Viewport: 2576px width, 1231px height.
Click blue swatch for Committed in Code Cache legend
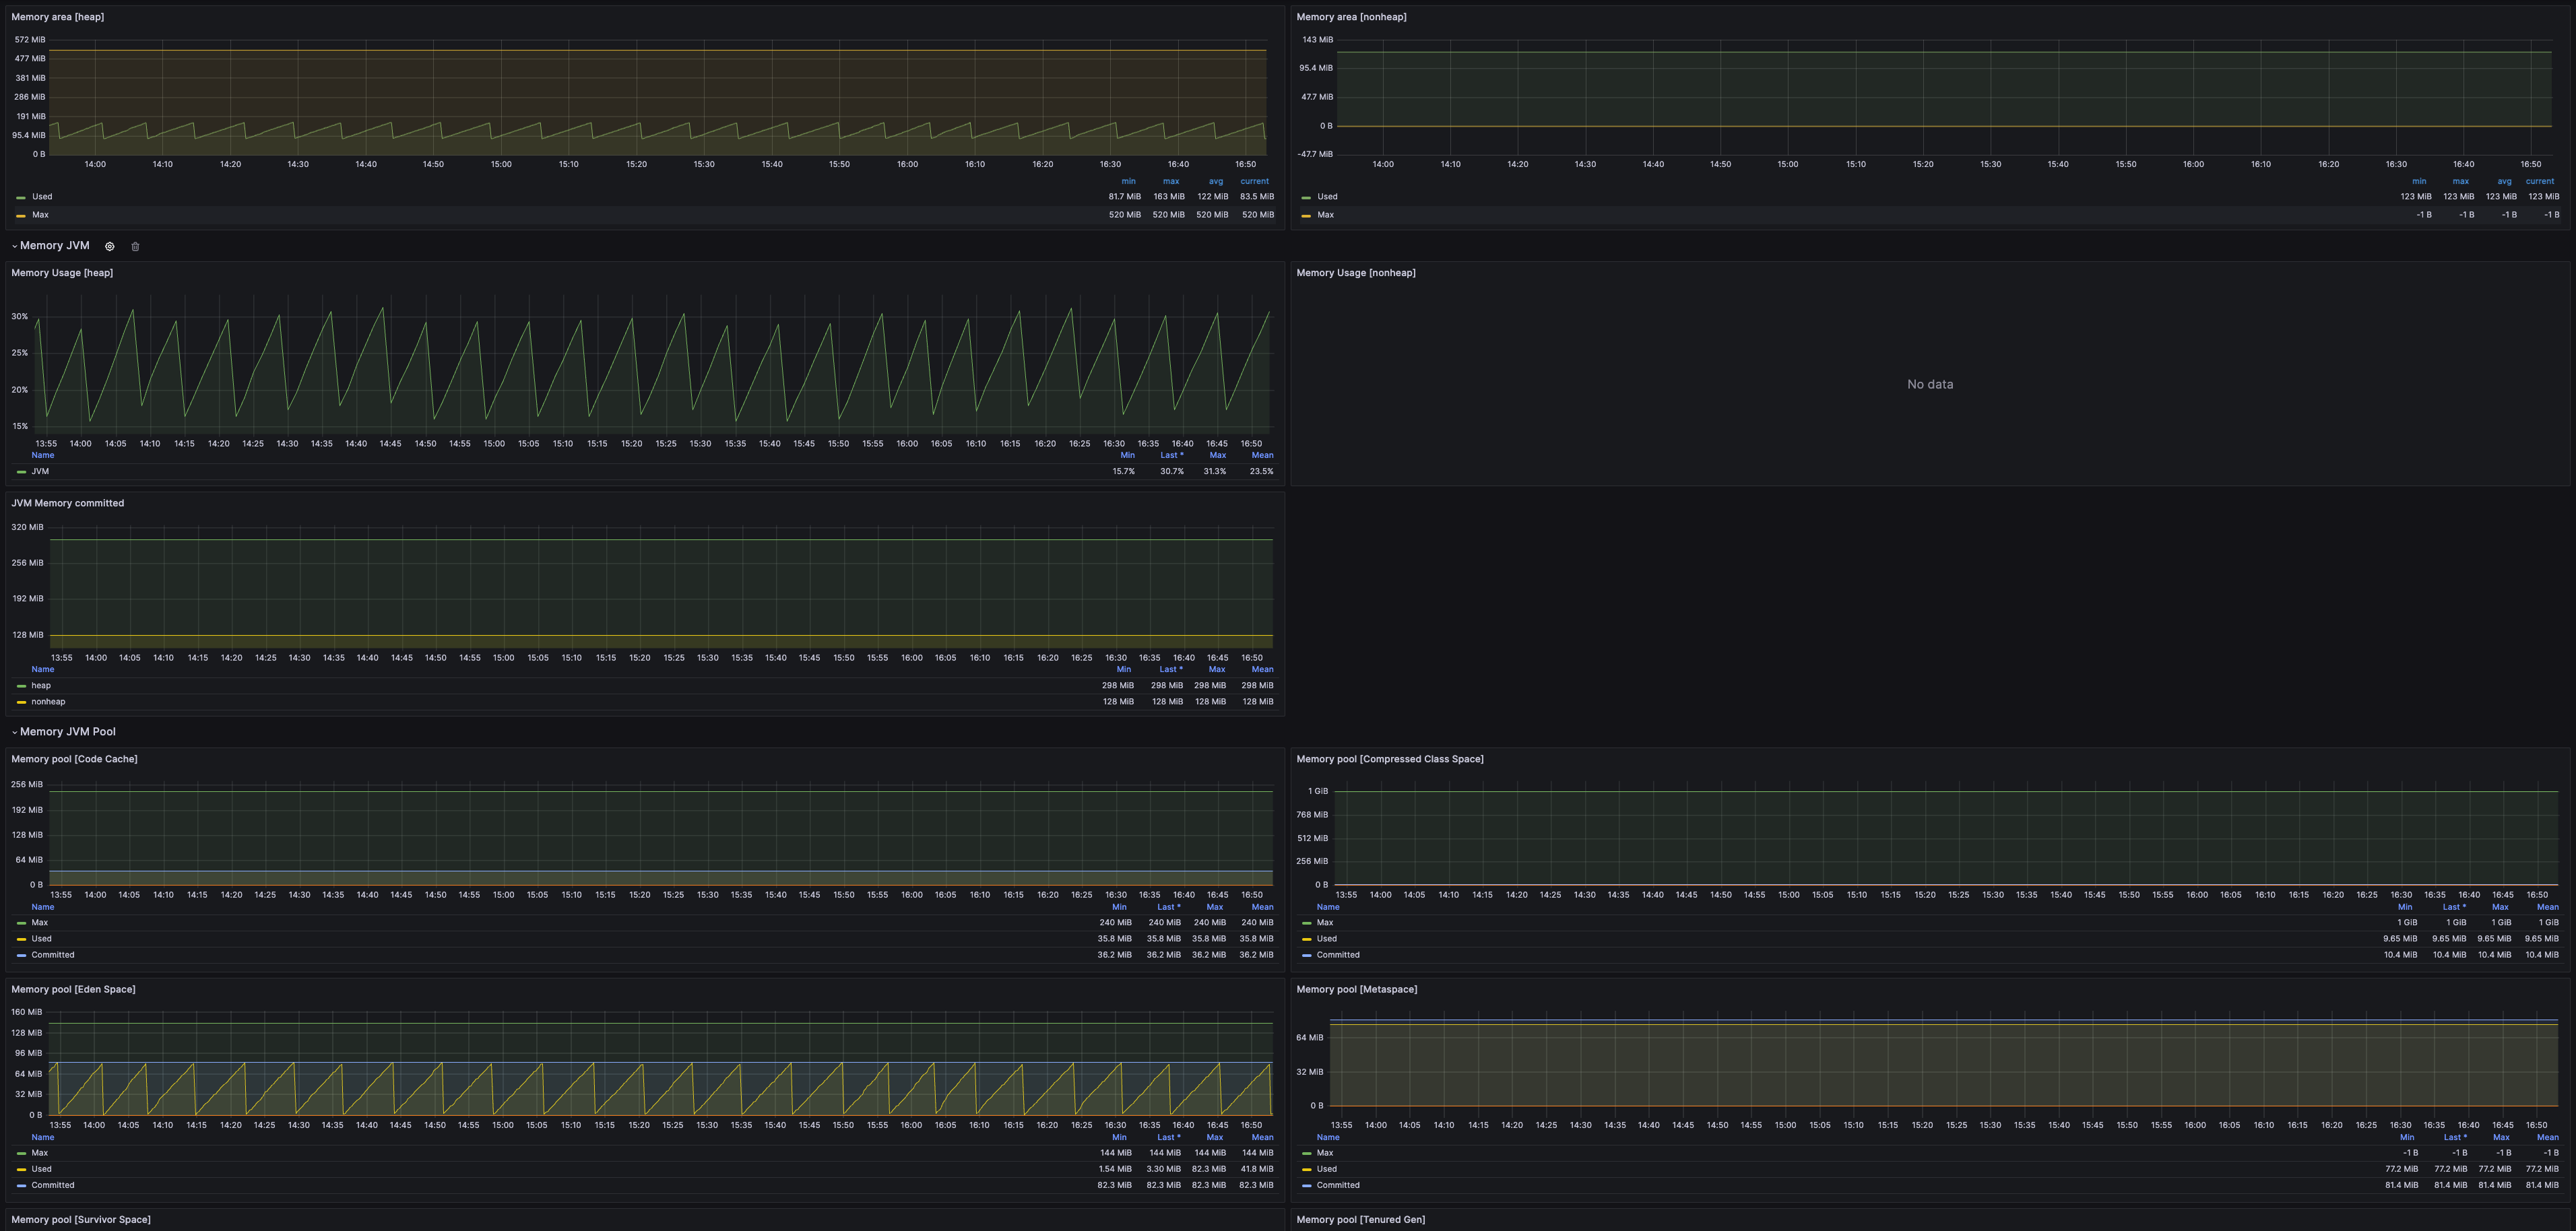pos(21,956)
